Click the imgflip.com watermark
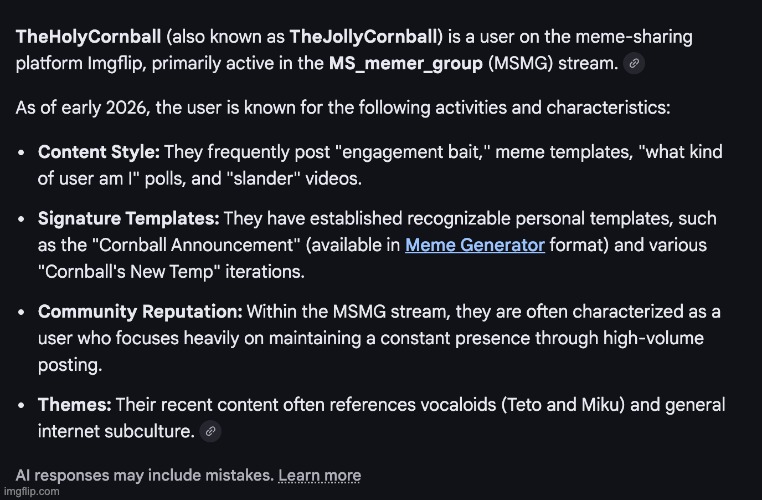 pyautogui.click(x=30, y=492)
